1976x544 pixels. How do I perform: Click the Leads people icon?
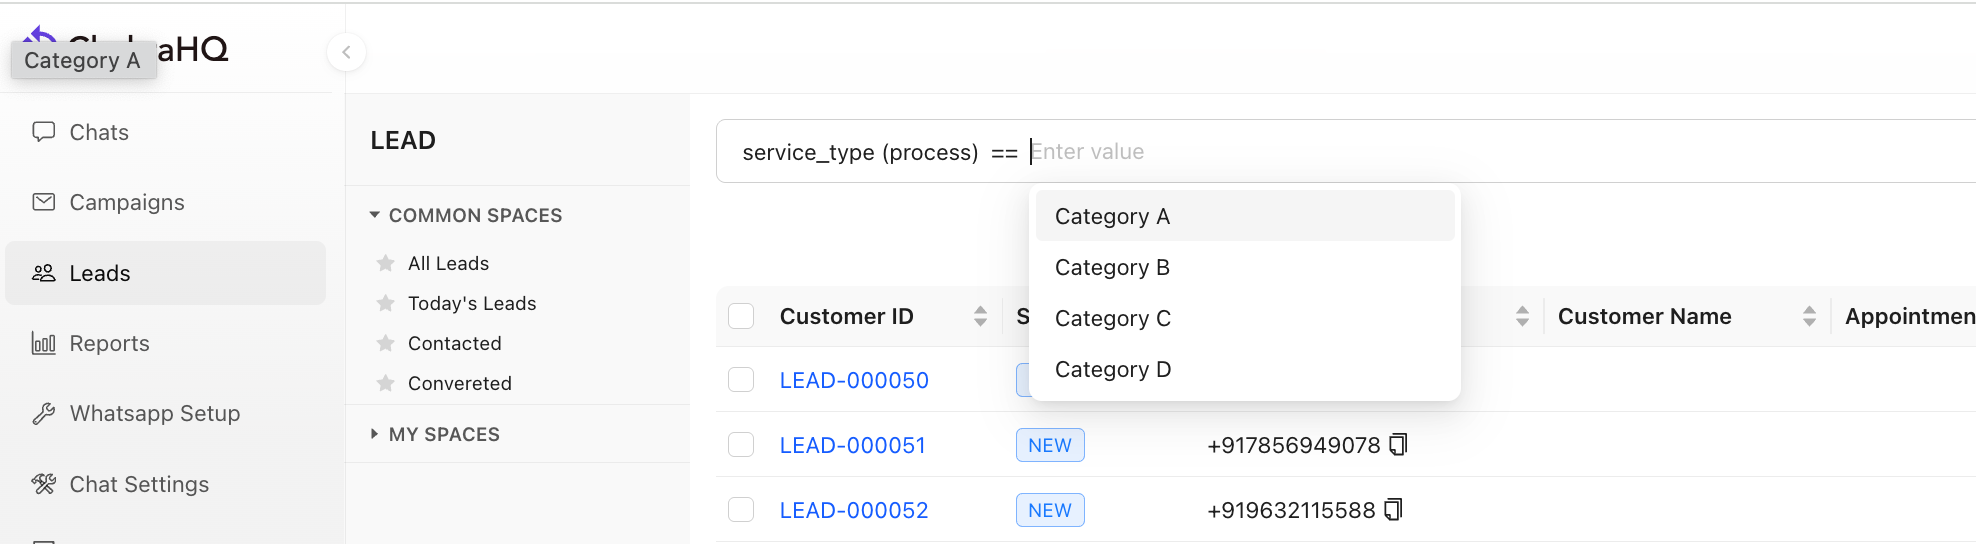44,273
